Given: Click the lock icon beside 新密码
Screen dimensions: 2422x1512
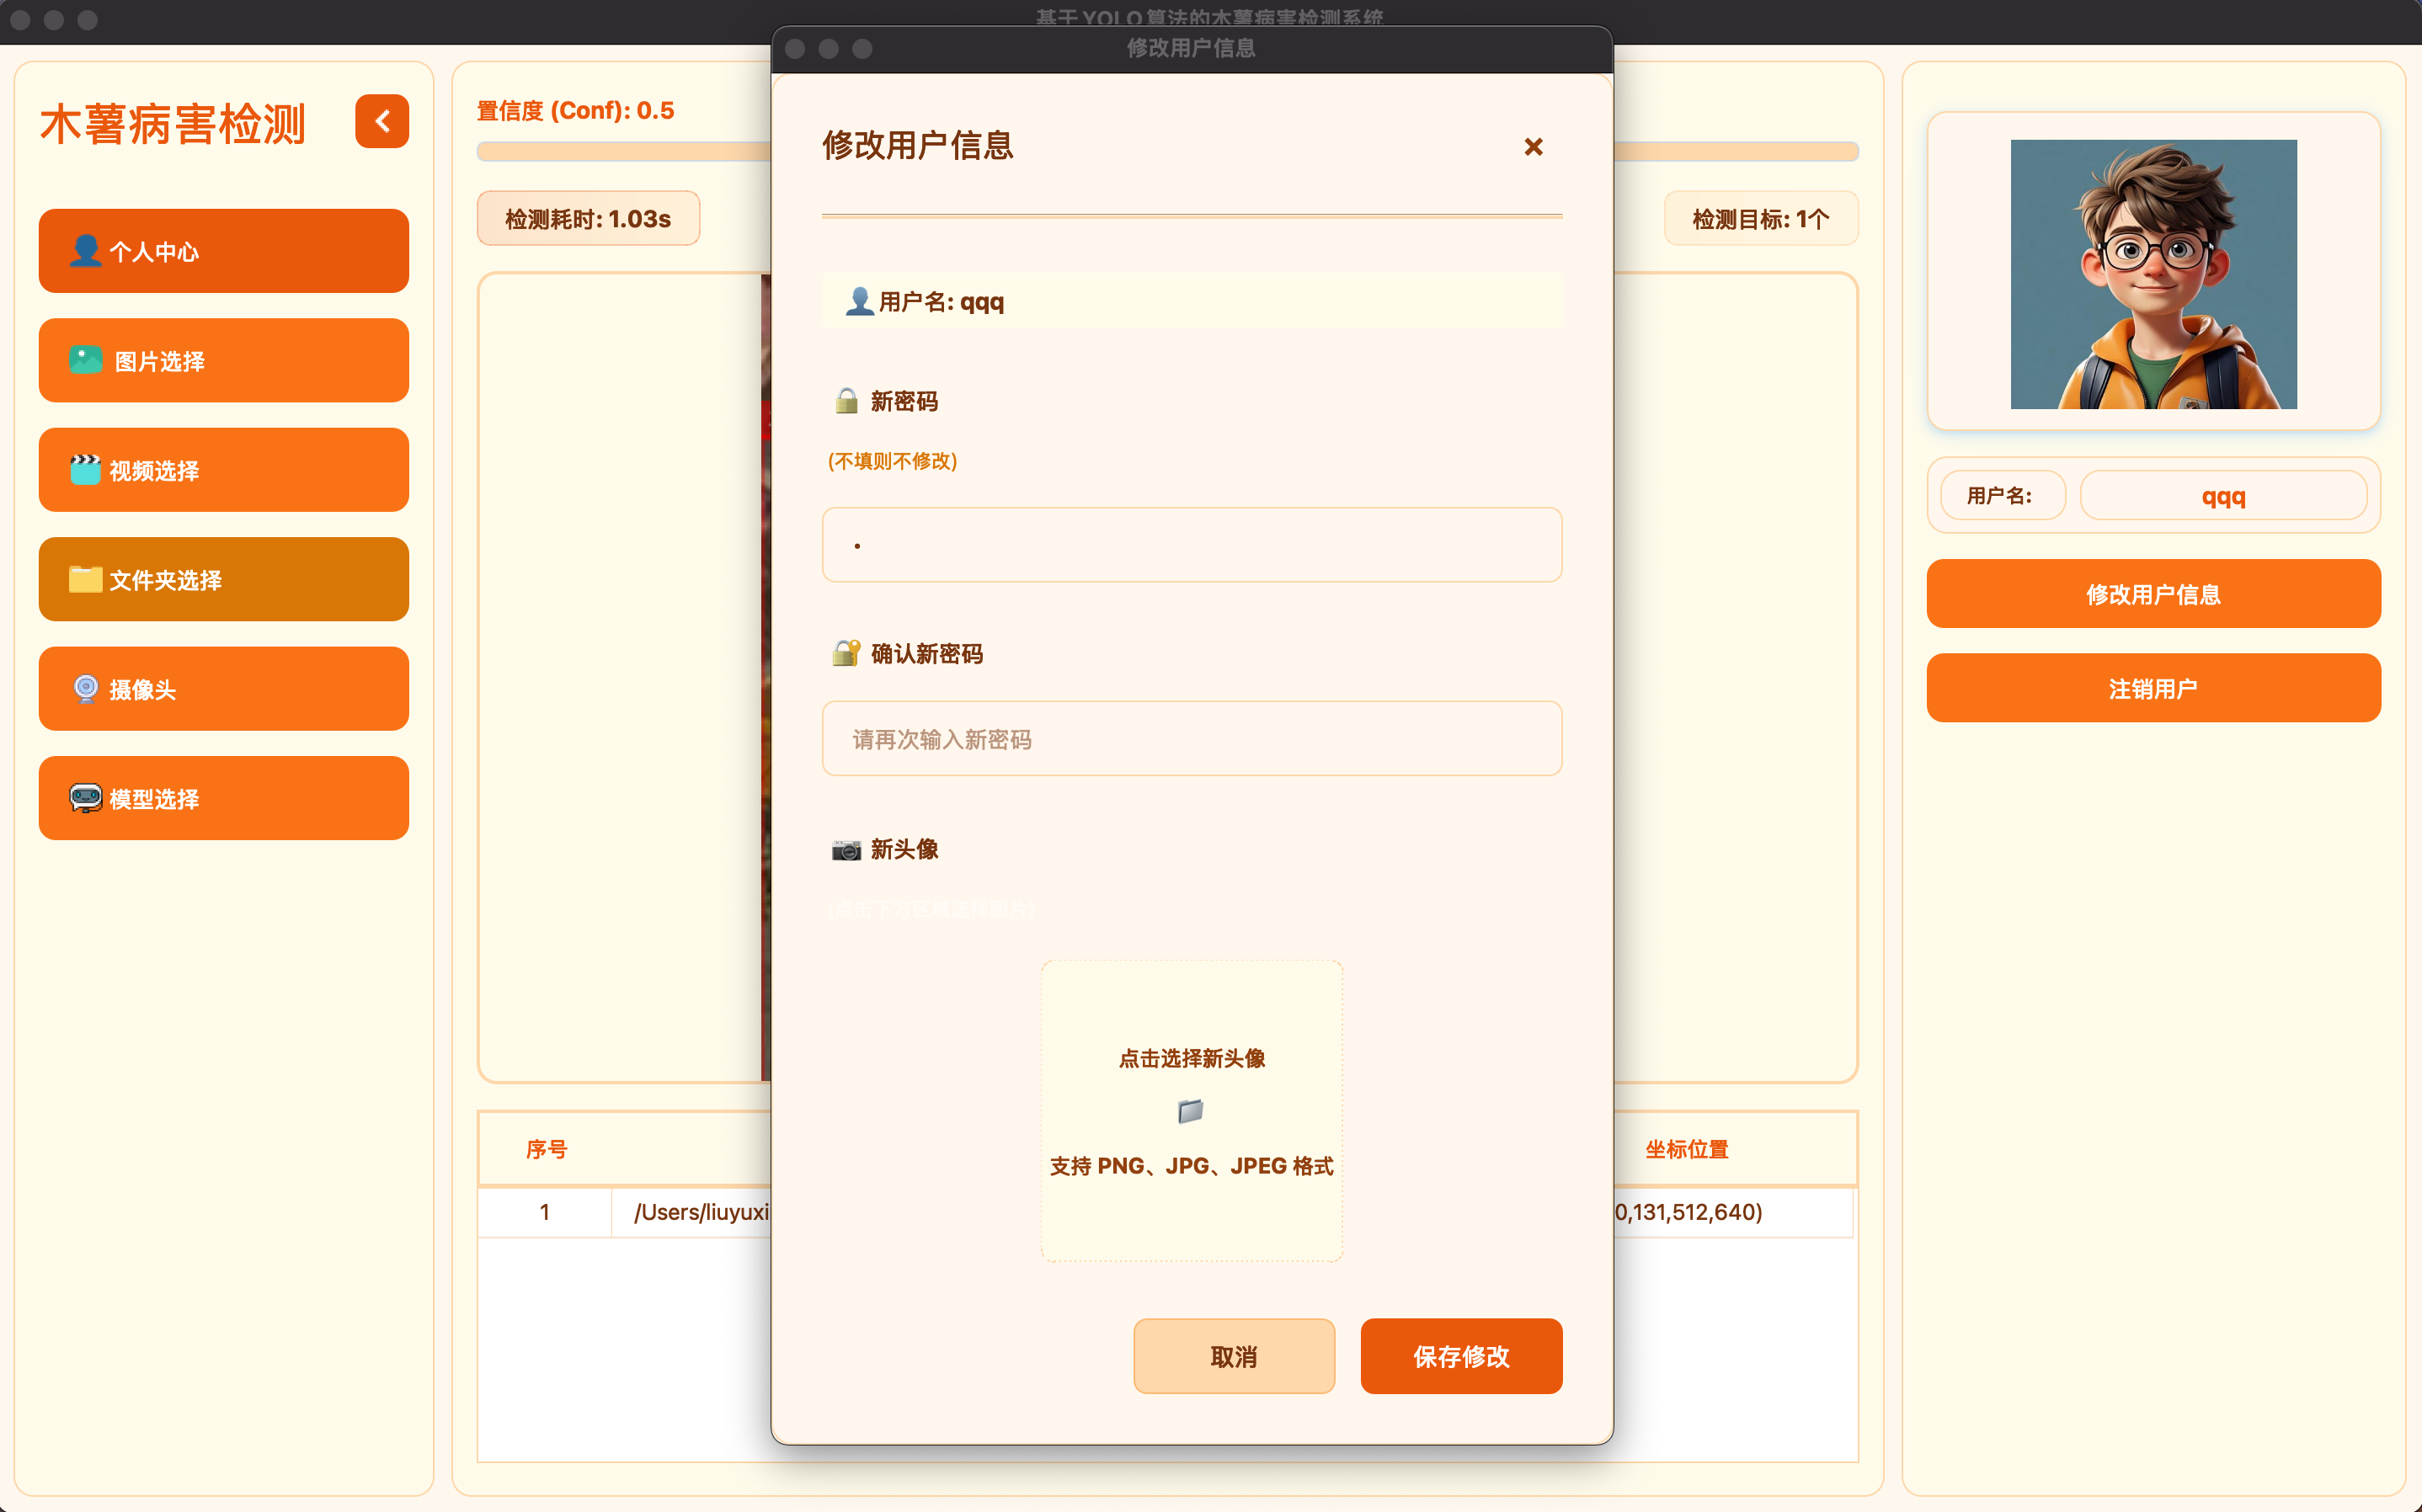Looking at the screenshot, I should 846,400.
